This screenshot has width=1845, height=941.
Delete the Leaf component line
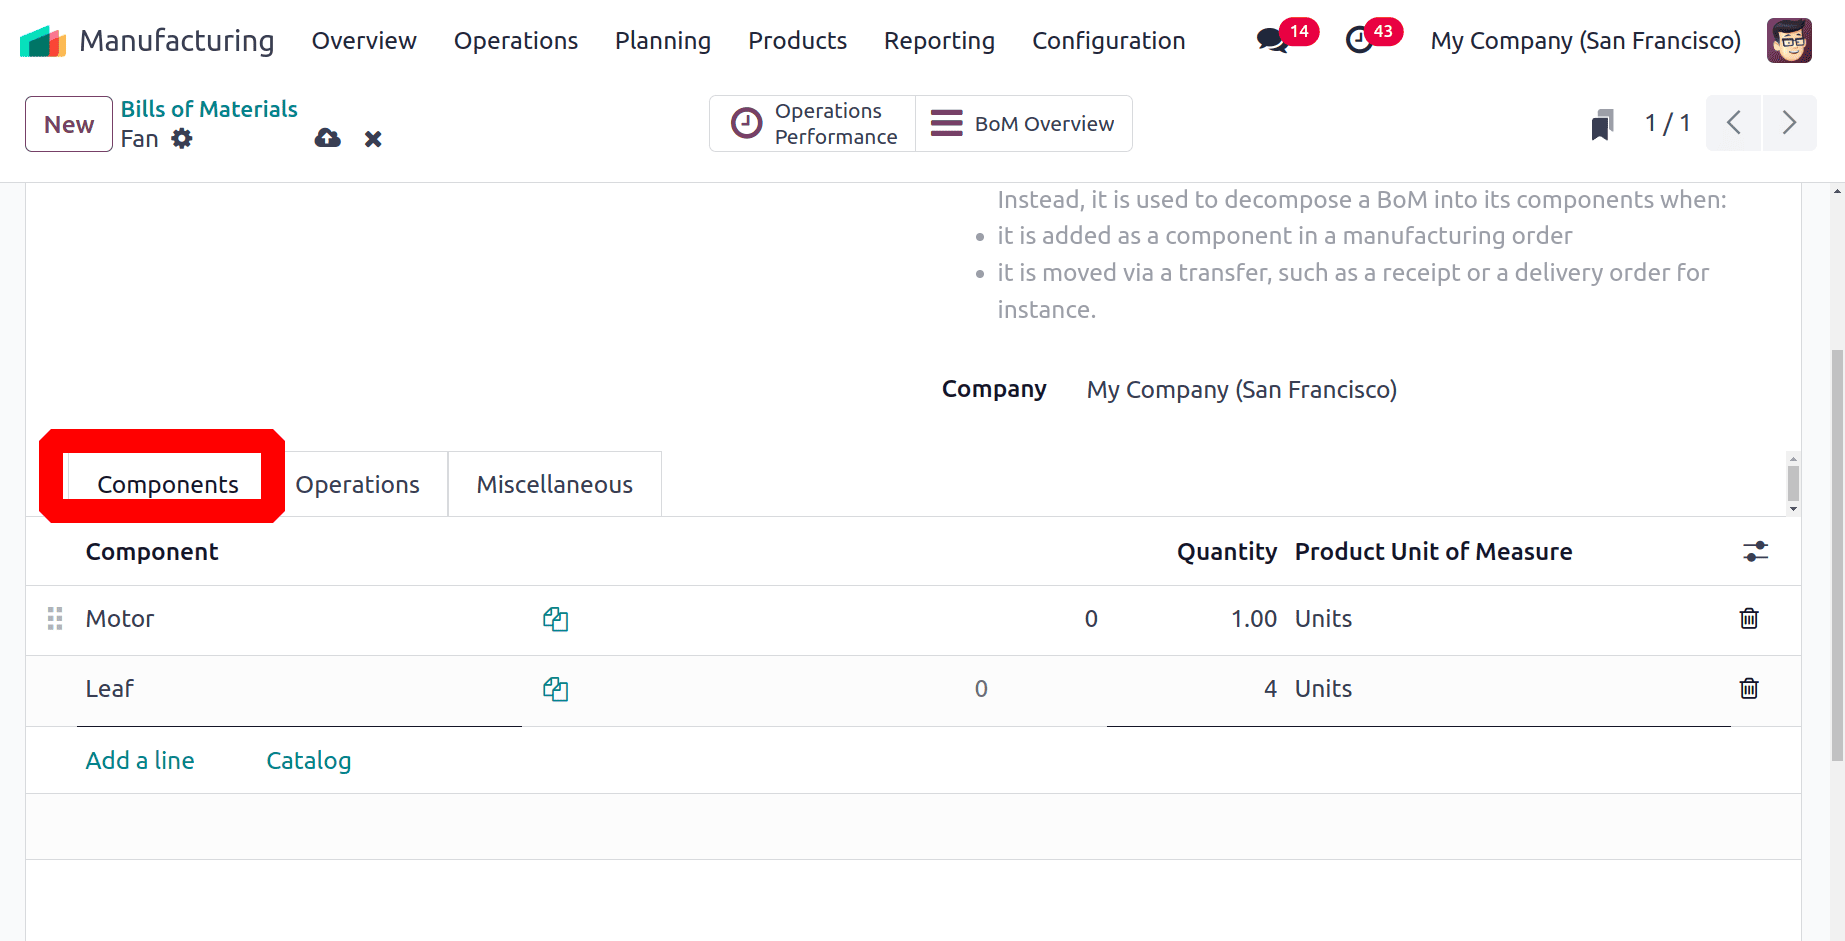[1749, 688]
